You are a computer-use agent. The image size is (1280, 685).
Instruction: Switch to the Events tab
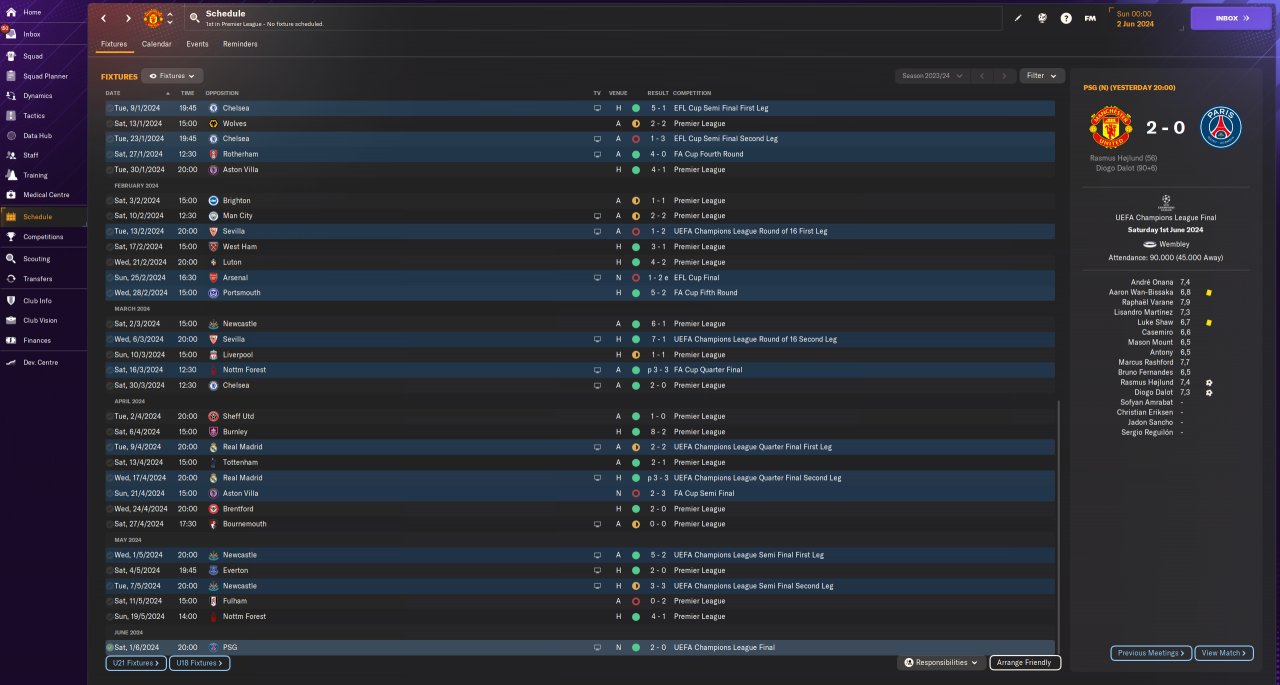pyautogui.click(x=197, y=44)
